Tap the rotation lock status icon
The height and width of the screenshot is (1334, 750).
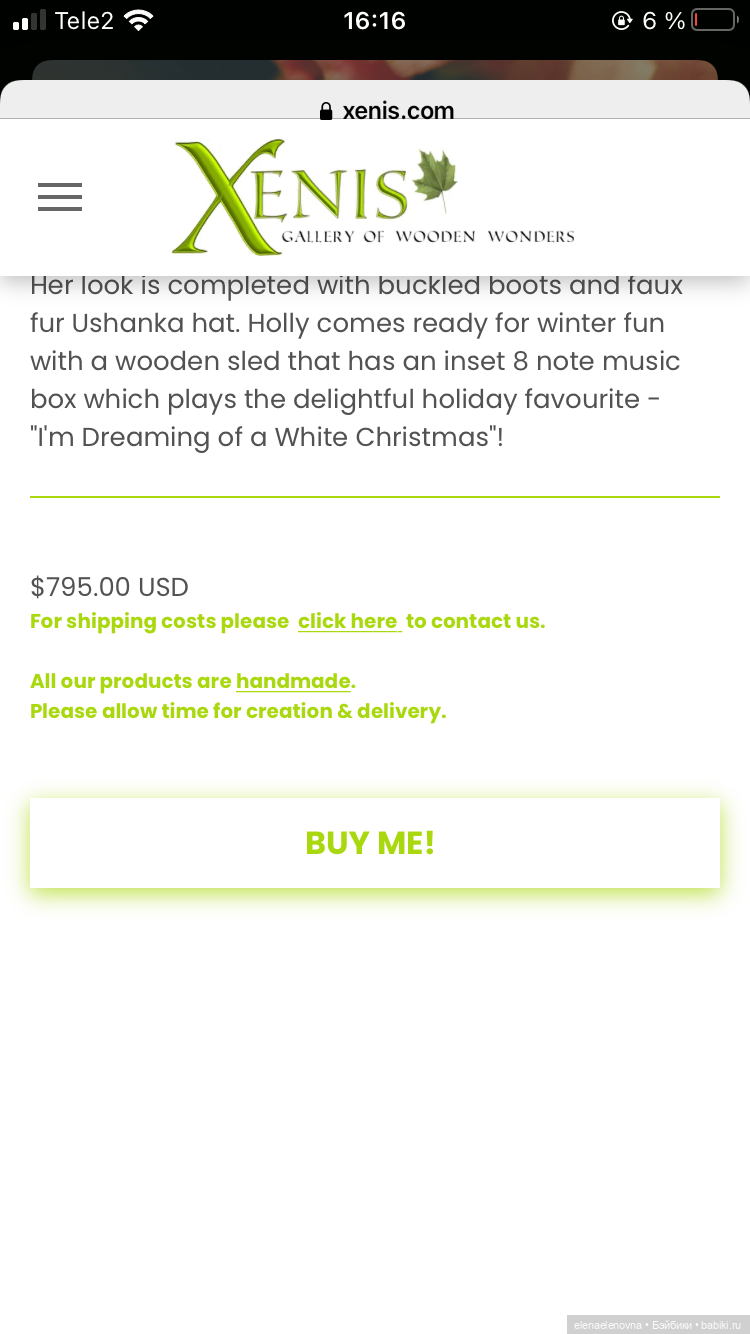tap(622, 20)
